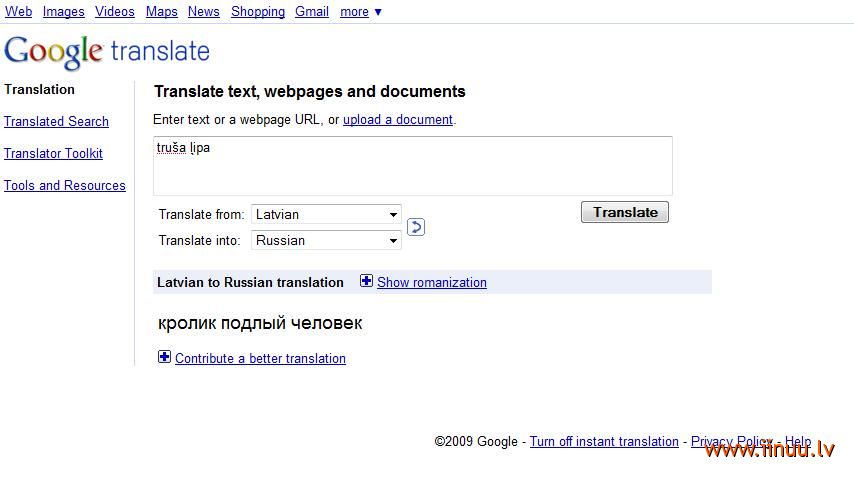The image size is (854, 481).
Task: Open Maps in top navigation
Action: point(162,11)
